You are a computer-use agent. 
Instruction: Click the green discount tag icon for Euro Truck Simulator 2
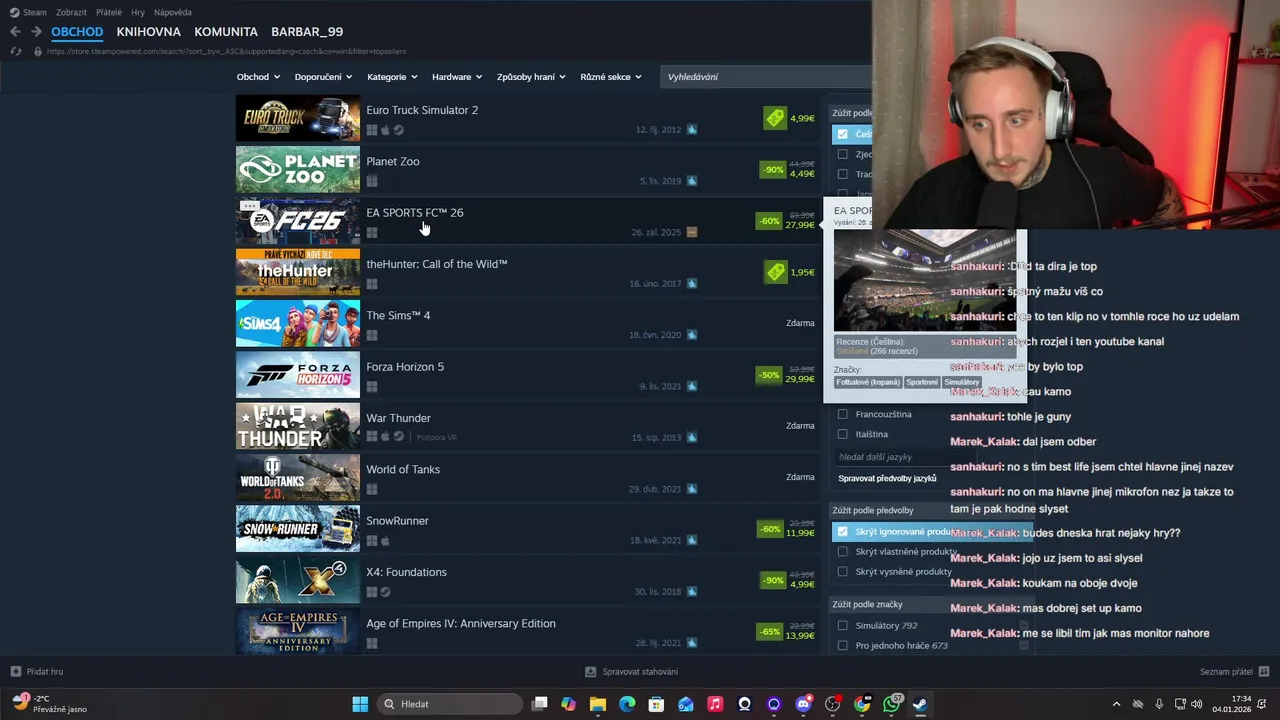tap(775, 118)
